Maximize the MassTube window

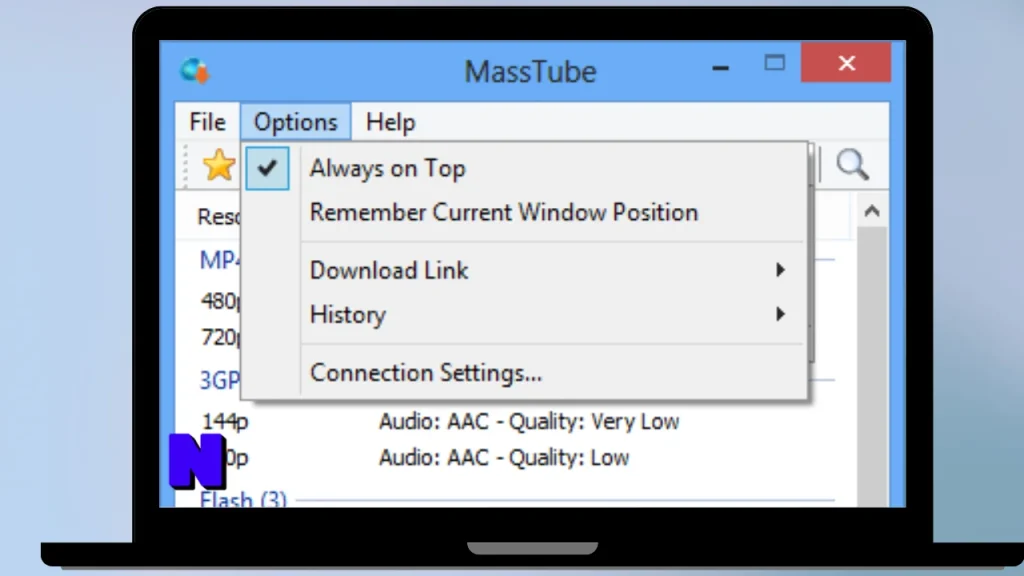click(x=775, y=63)
